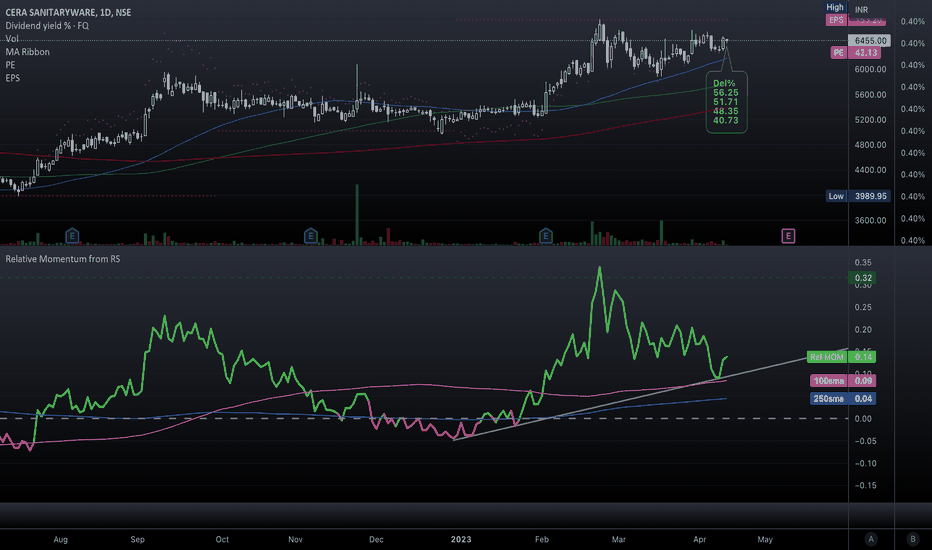Screen dimensions: 932x550
Task: Click the 100sma 0.09 label
Action: point(842,381)
